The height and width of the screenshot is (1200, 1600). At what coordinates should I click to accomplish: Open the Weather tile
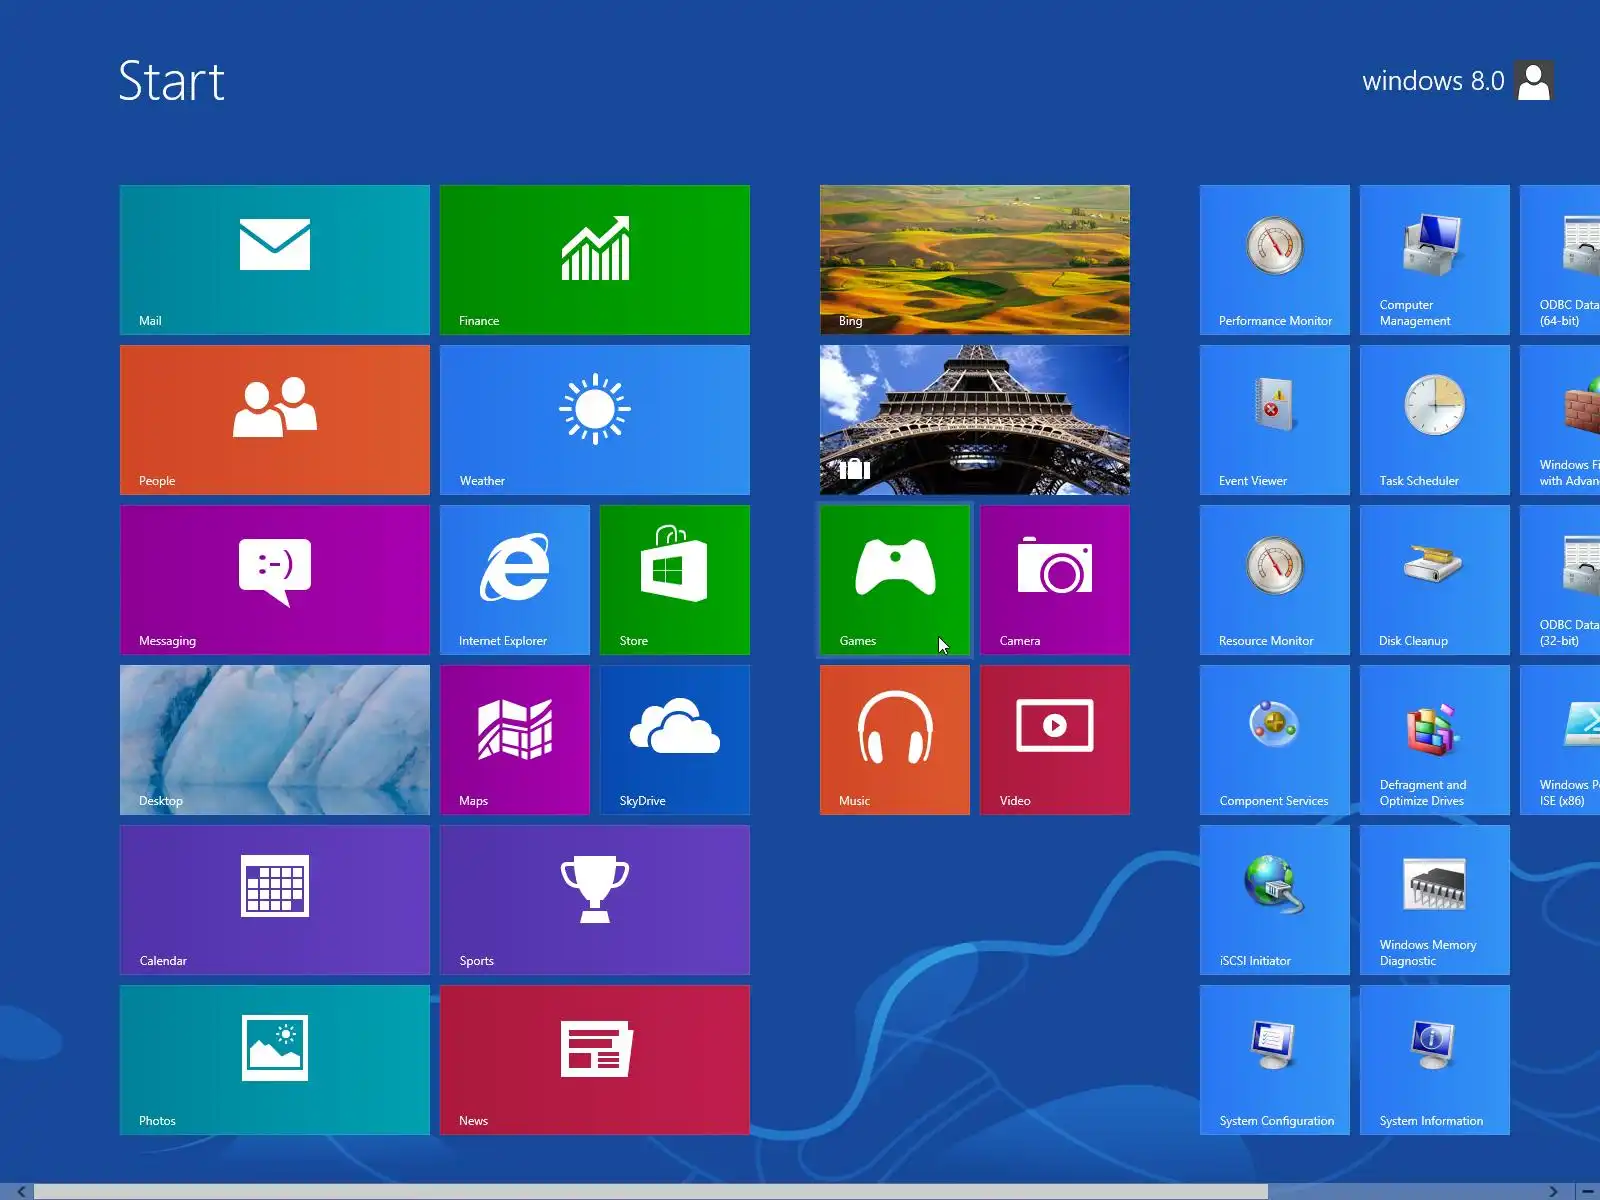tap(595, 420)
